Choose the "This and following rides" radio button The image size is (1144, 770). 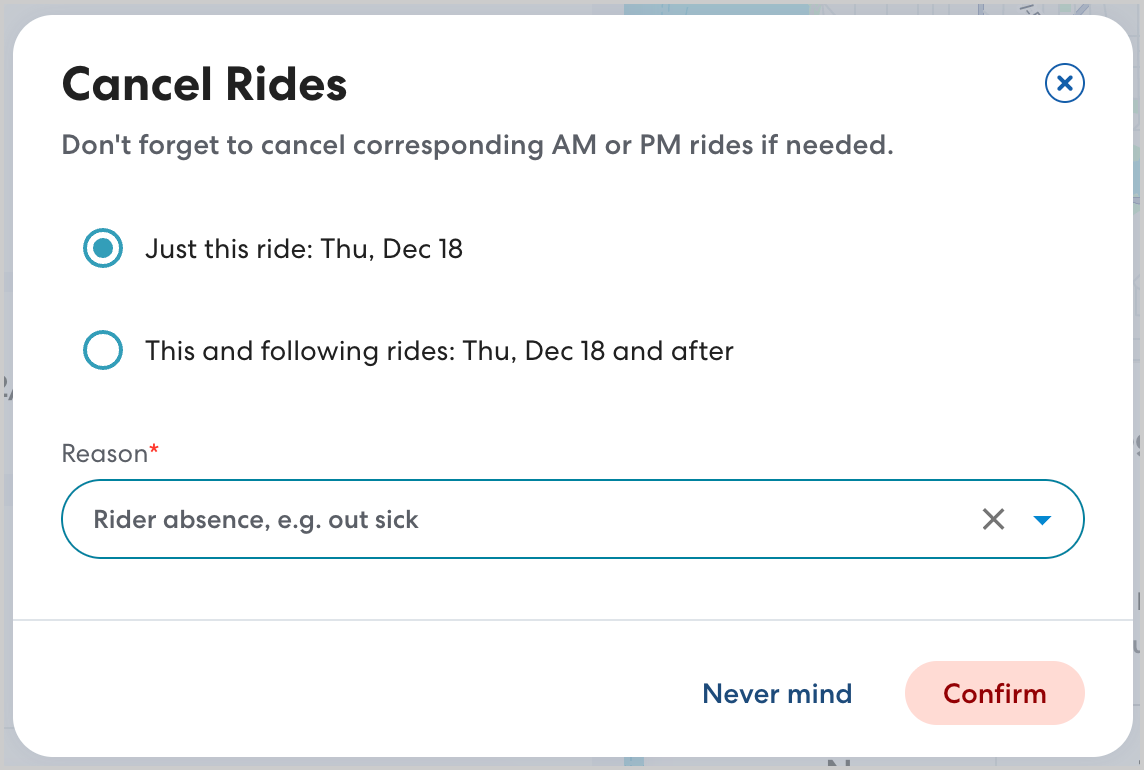click(103, 351)
